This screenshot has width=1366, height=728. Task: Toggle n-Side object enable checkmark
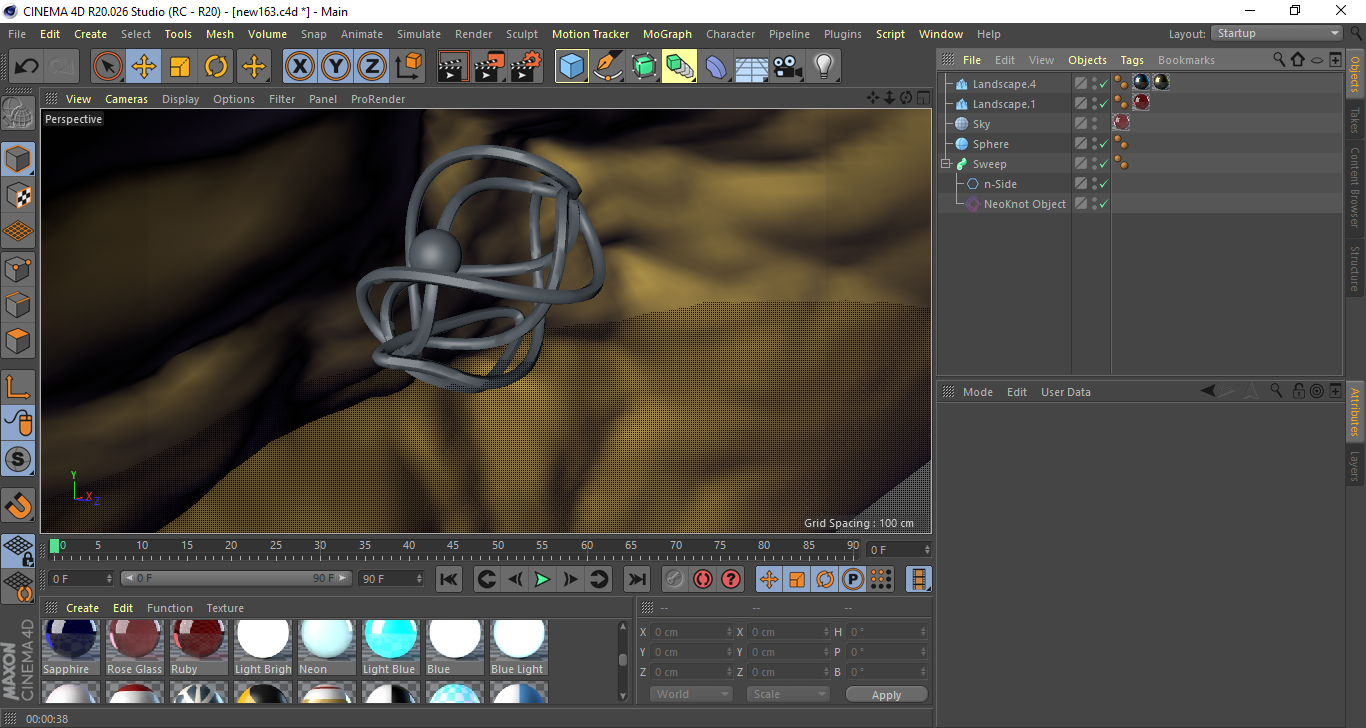click(x=1103, y=184)
